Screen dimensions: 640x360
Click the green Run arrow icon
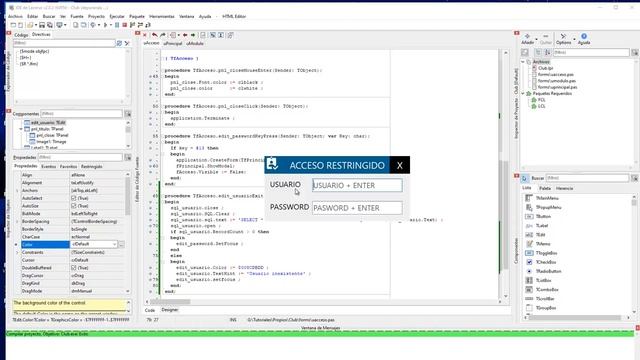[x=105, y=25]
